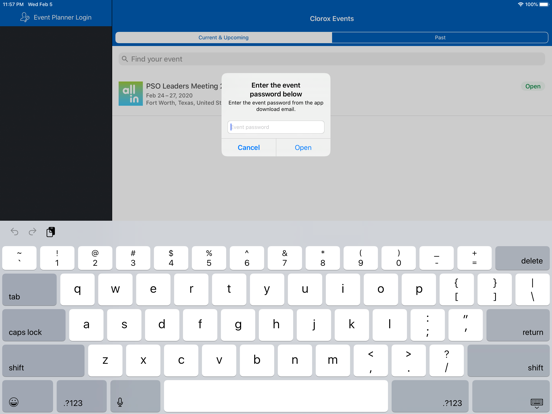Image resolution: width=552 pixels, height=414 pixels.
Task: Tap the 6 caret key
Action: pyautogui.click(x=247, y=258)
